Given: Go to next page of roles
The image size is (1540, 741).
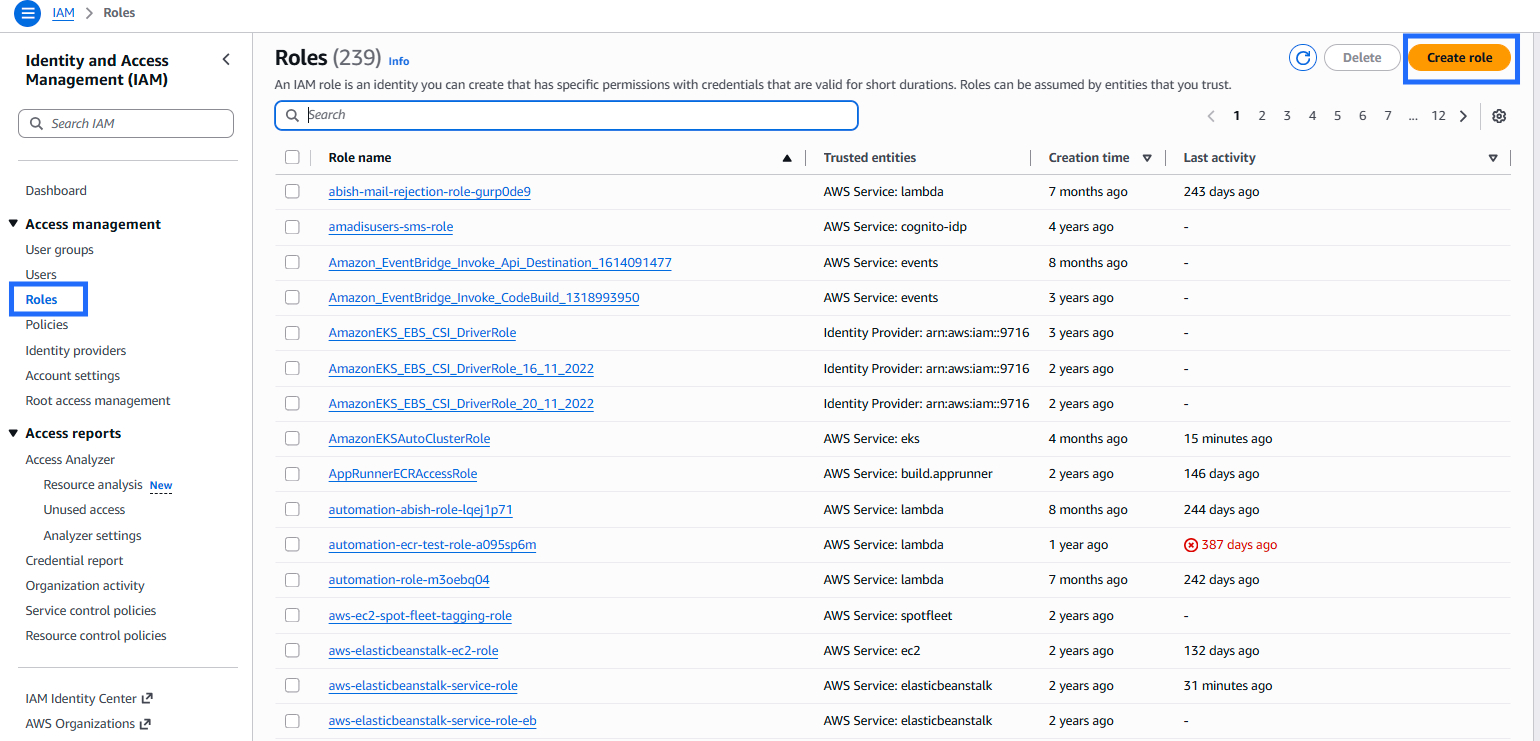Looking at the screenshot, I should pyautogui.click(x=1464, y=116).
